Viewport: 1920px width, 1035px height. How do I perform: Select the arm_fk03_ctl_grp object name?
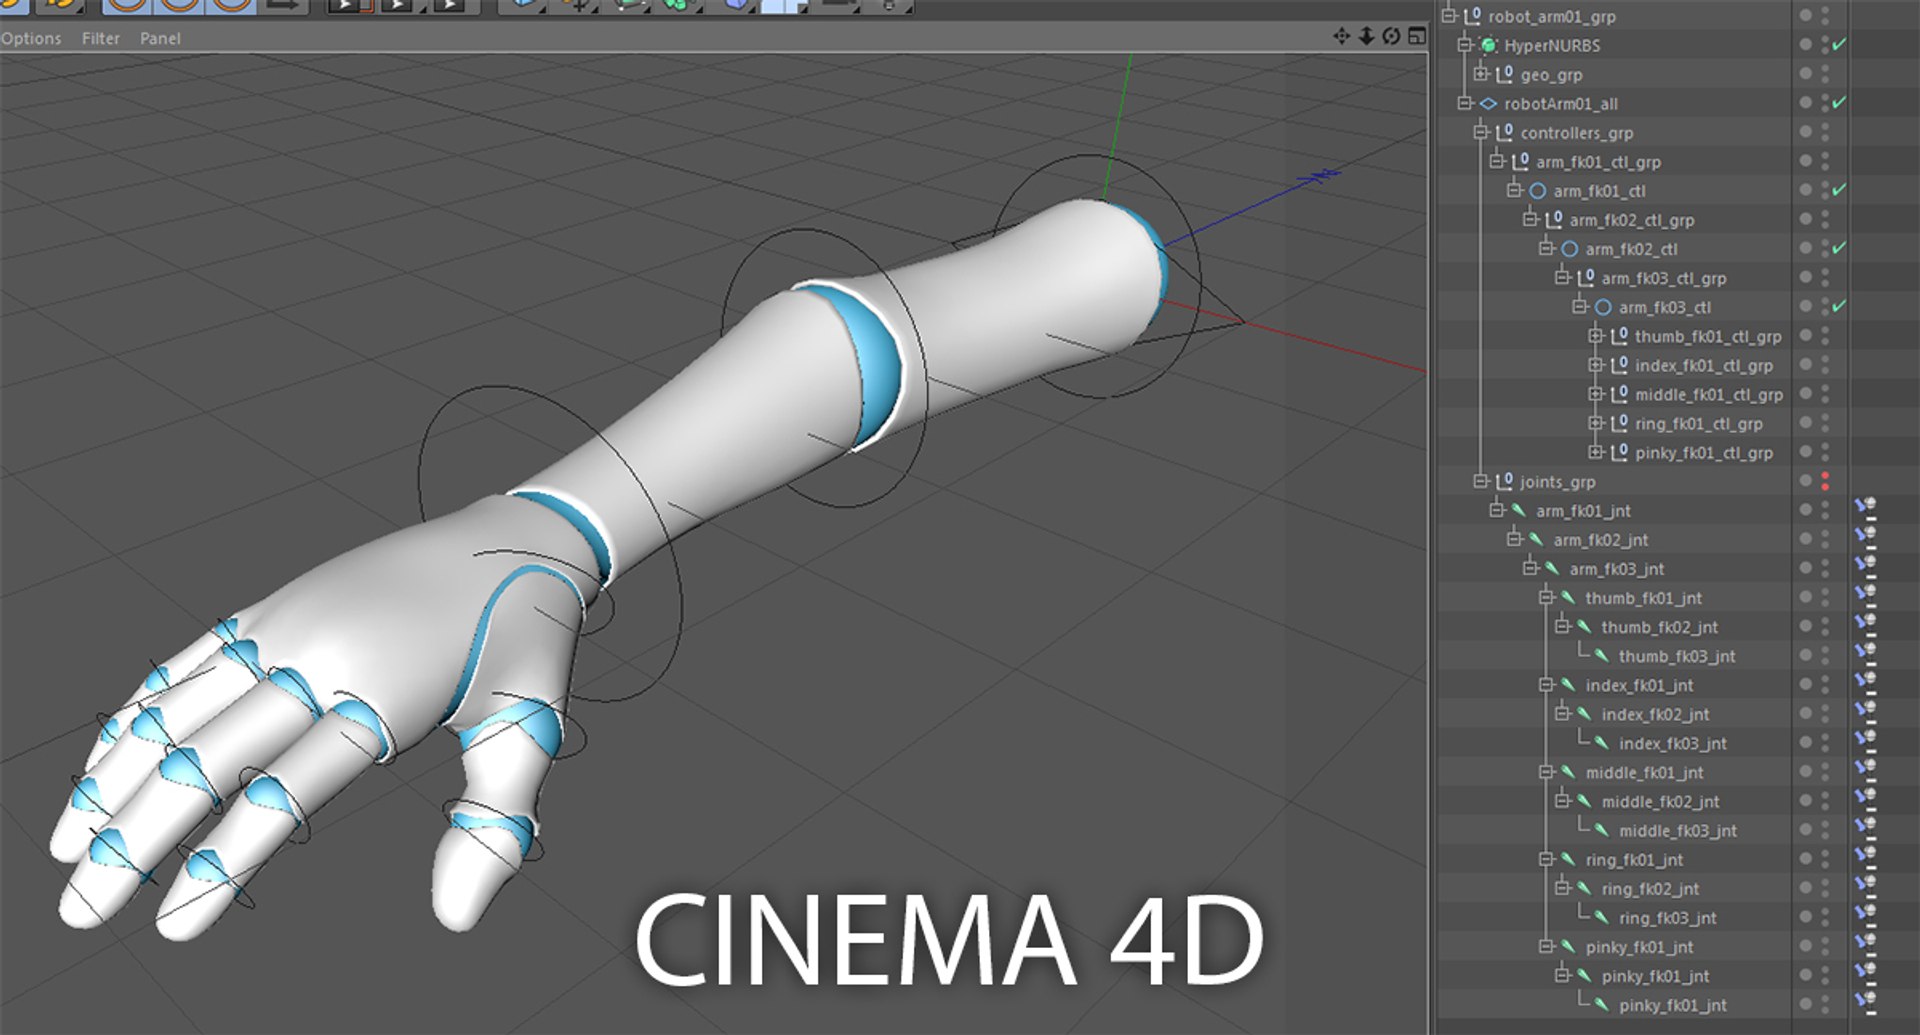click(1663, 278)
